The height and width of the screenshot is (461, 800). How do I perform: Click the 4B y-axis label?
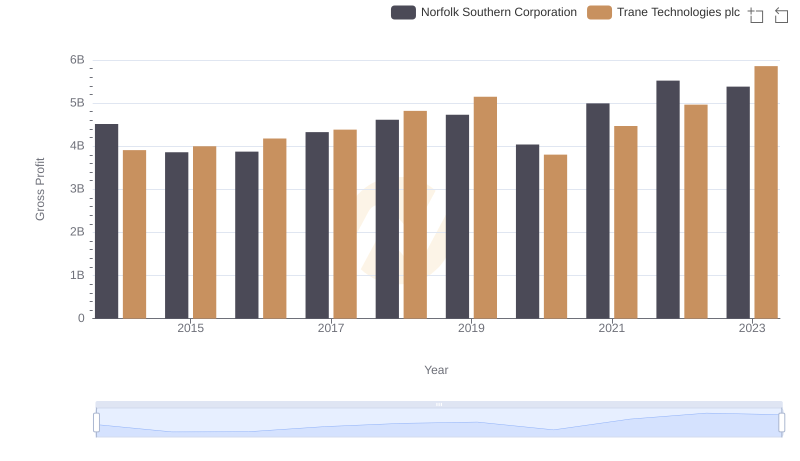point(77,146)
